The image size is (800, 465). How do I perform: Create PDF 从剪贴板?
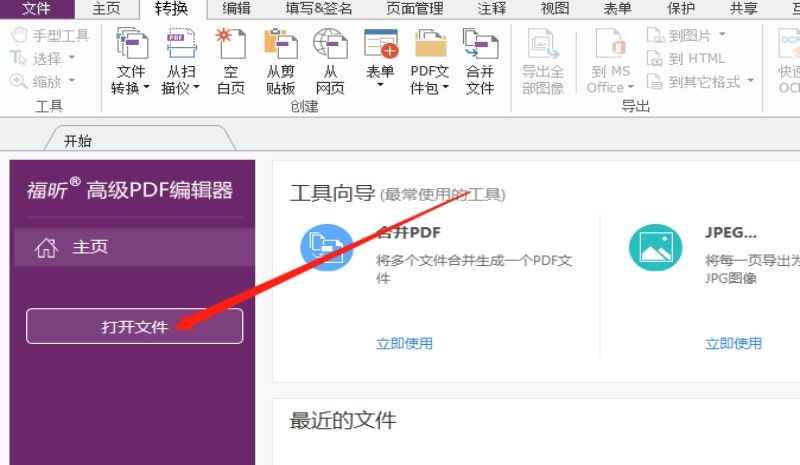280,61
